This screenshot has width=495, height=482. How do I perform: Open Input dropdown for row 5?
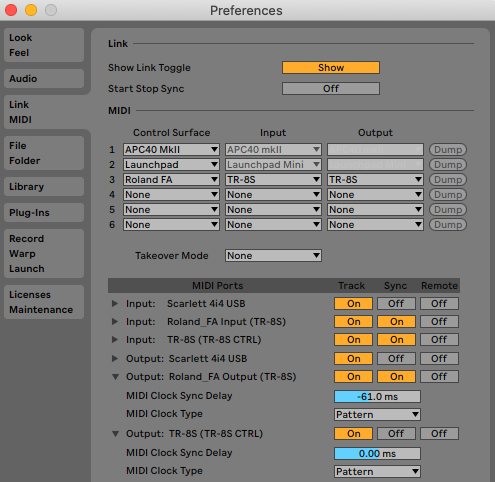(x=273, y=210)
